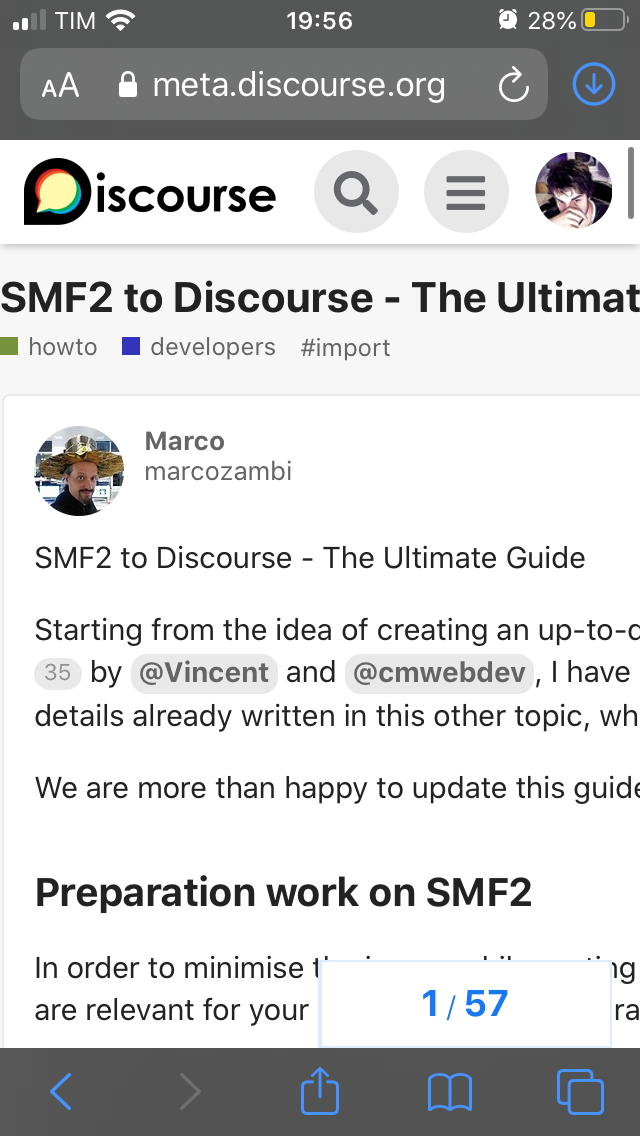Viewport: 640px width, 1136px height.
Task: Open Safari downloads arrow
Action: click(x=594, y=85)
